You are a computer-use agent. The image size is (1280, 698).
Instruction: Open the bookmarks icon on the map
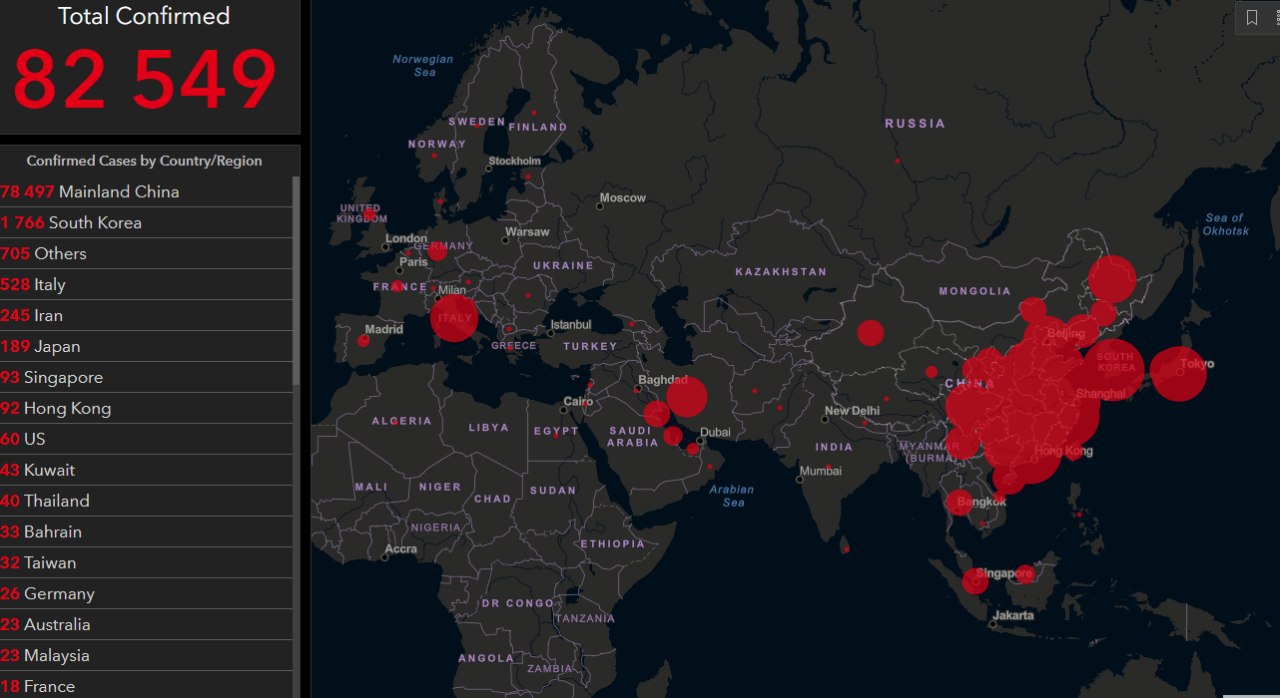coord(1252,17)
